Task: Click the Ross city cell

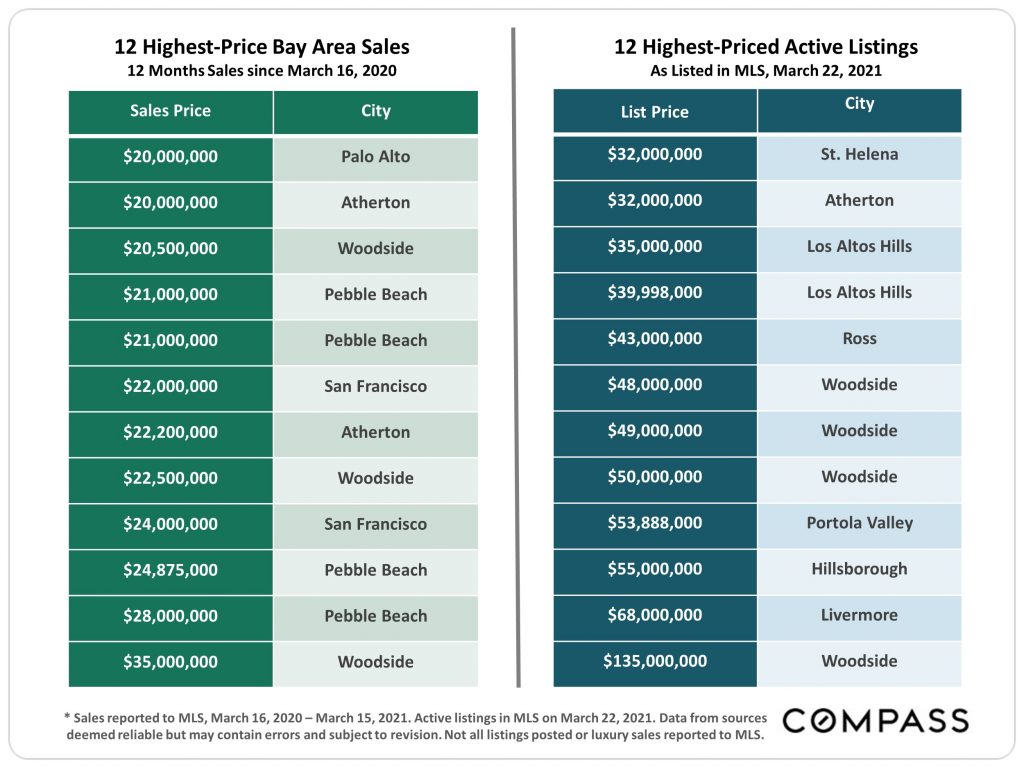Action: click(x=859, y=342)
